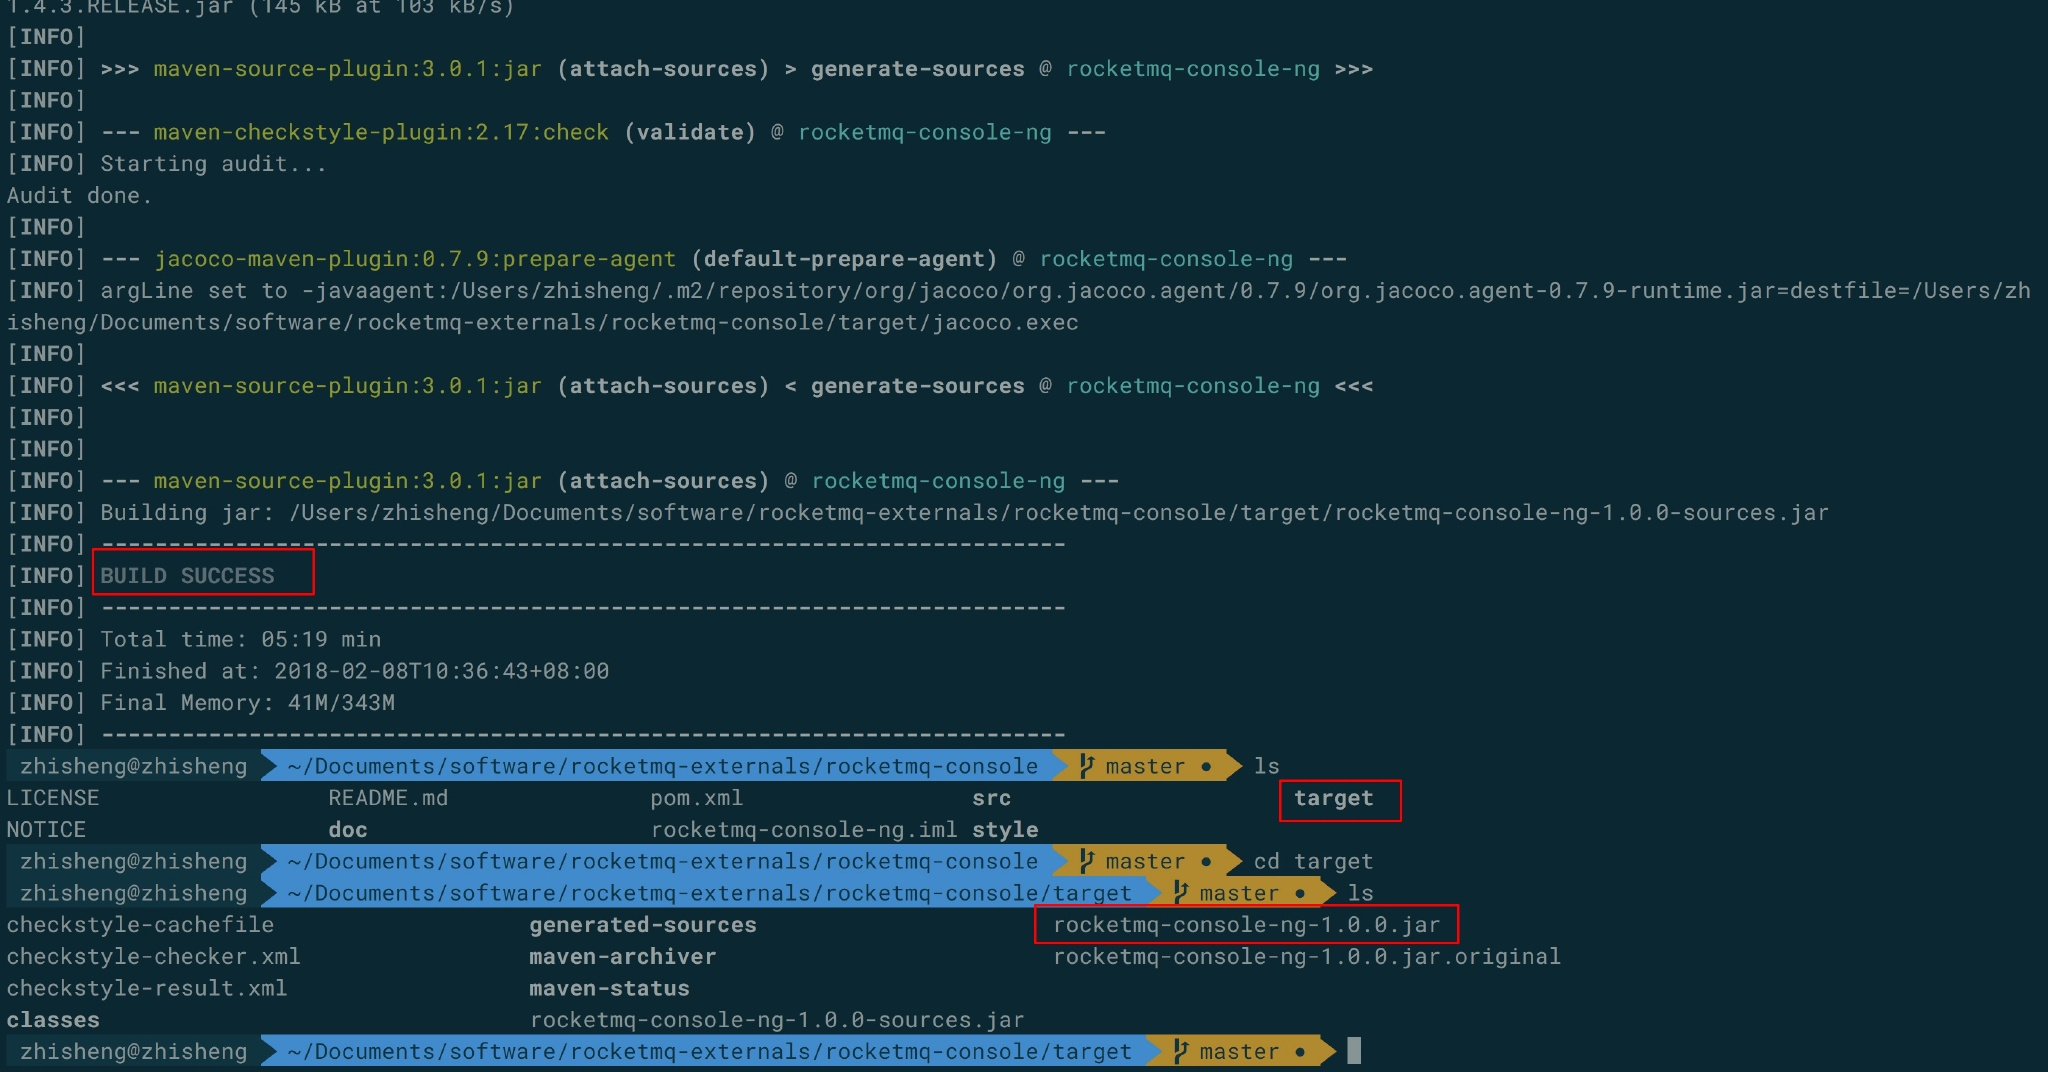This screenshot has height=1072, width=2048.
Task: Select the 'rocketmq-console-ng-1.0.0.jar.original' file name
Action: tap(1307, 957)
